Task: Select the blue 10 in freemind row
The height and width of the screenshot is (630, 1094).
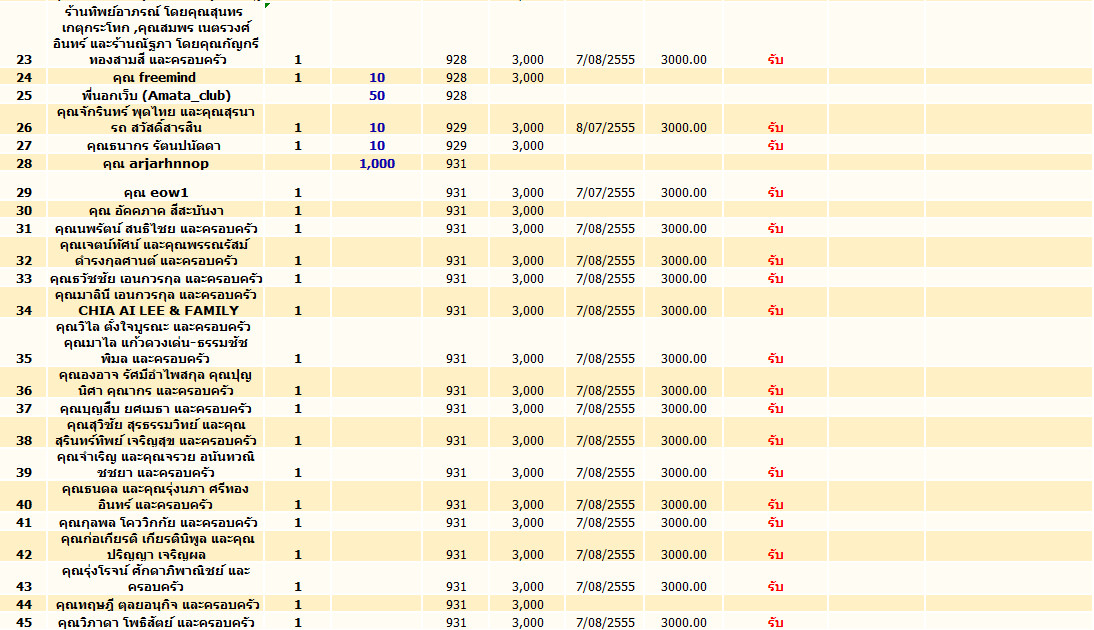Action: coord(377,77)
